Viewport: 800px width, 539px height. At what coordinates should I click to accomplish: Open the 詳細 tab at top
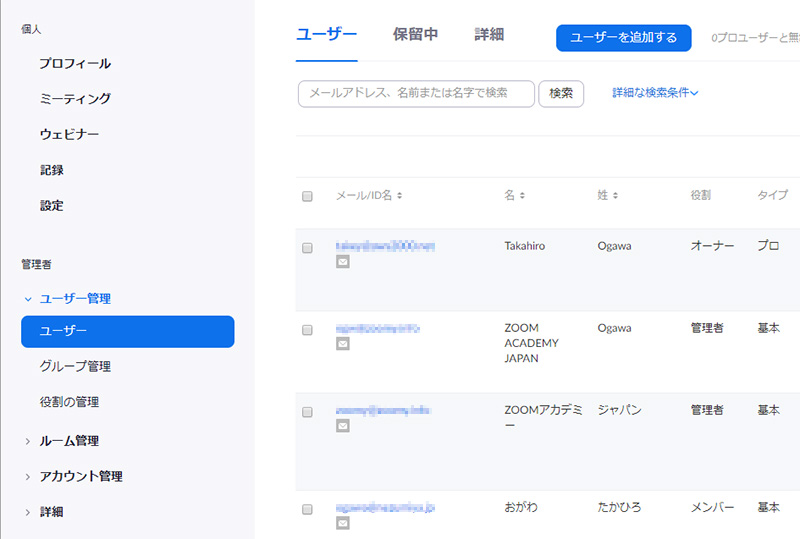click(489, 35)
